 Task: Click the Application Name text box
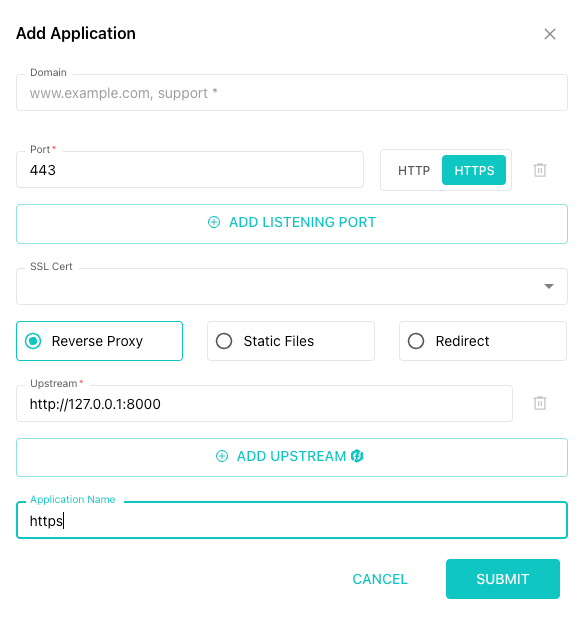tap(292, 520)
